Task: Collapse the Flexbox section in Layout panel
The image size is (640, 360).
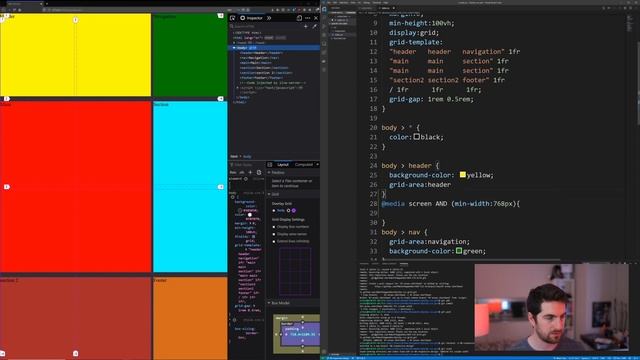Action: [269, 173]
